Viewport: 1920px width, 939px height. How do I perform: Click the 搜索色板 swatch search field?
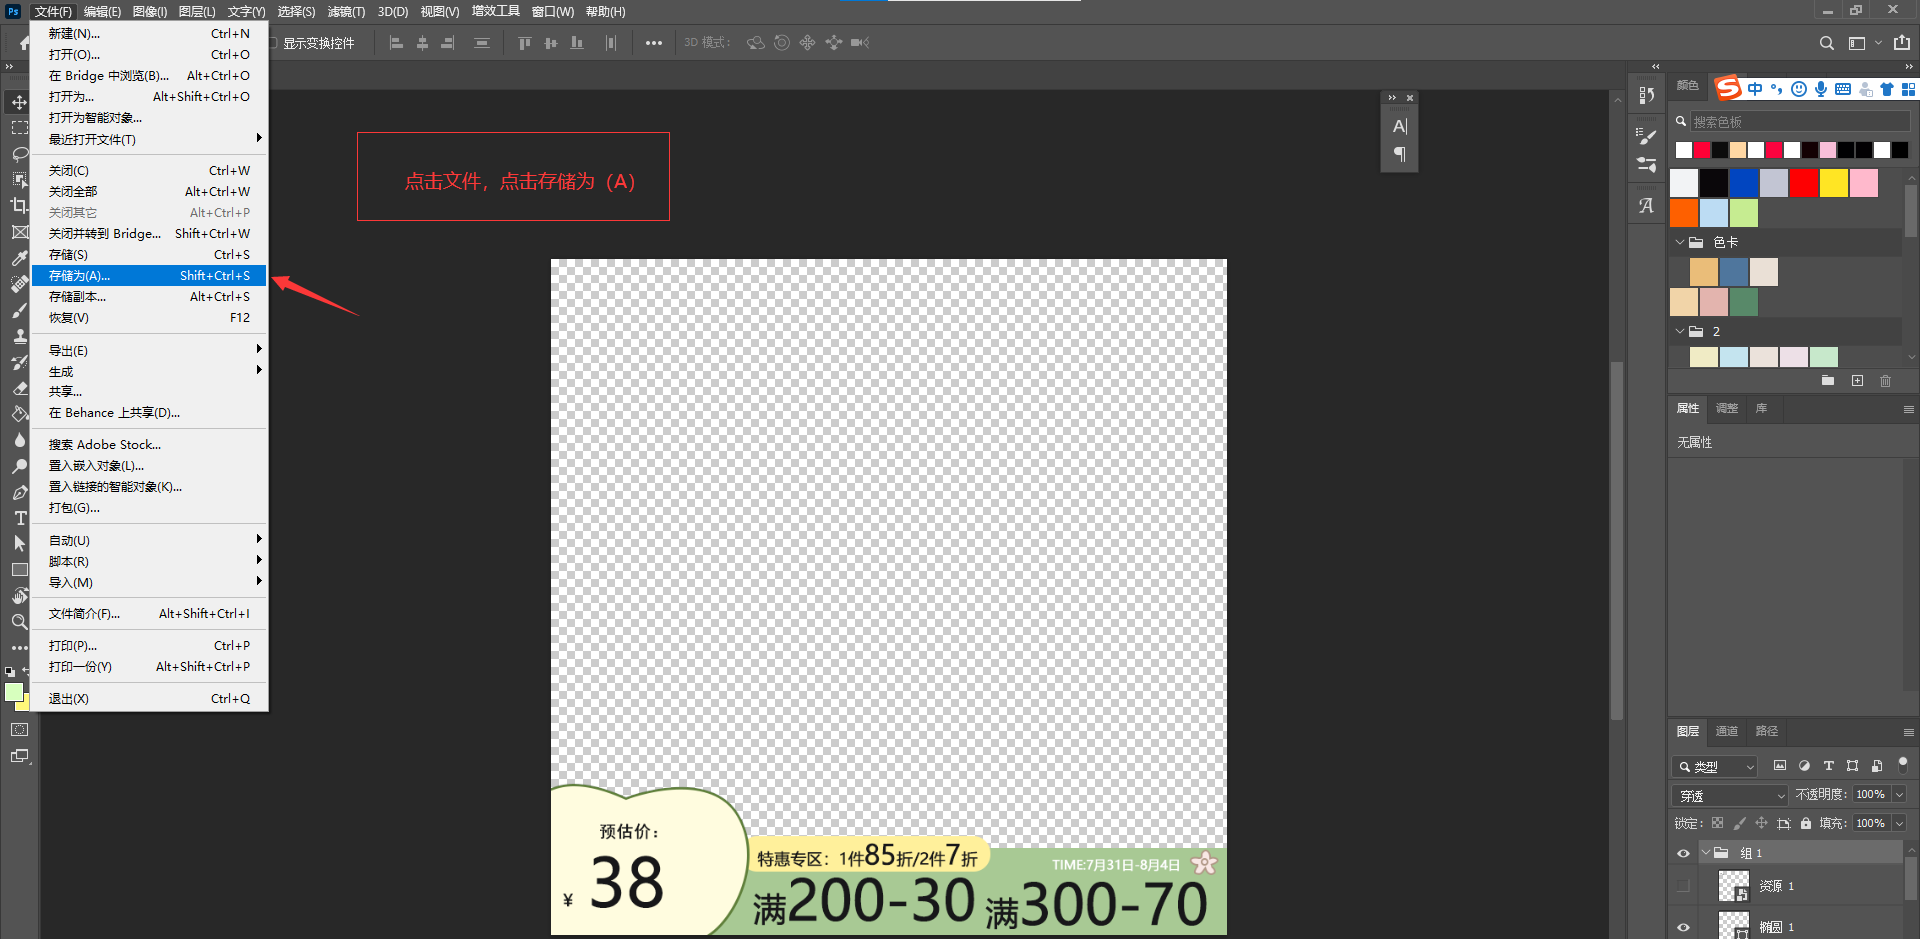(x=1798, y=122)
